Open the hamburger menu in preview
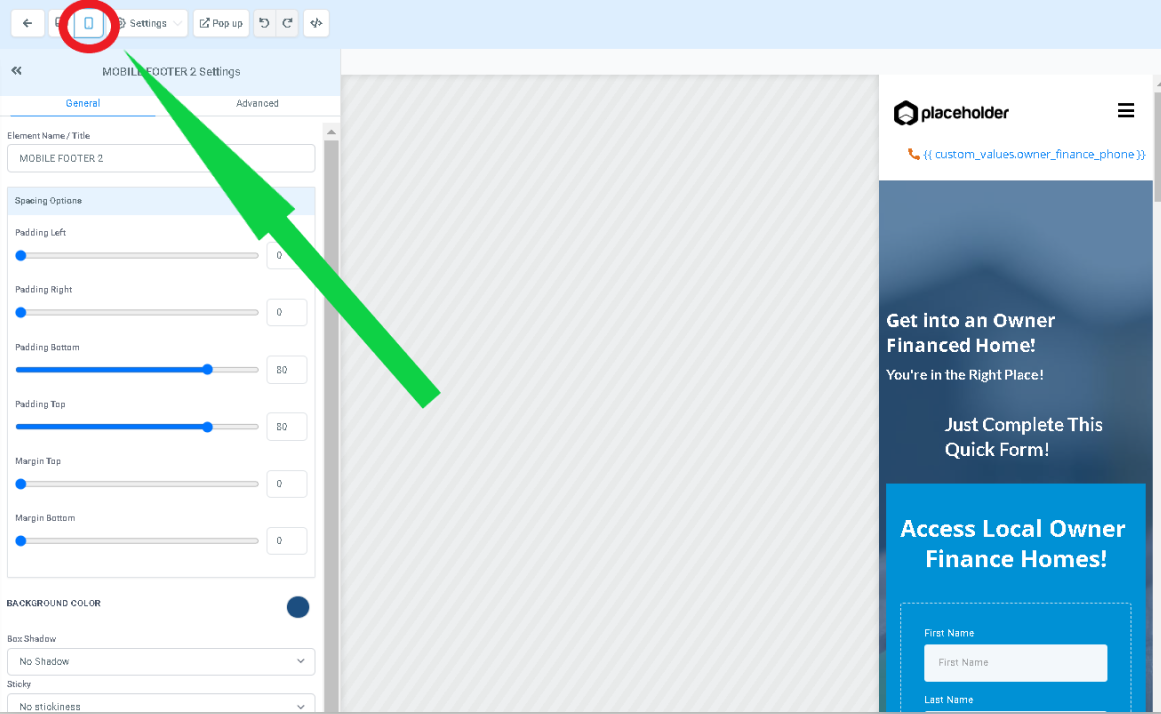This screenshot has height=714, width=1161. 1125,110
